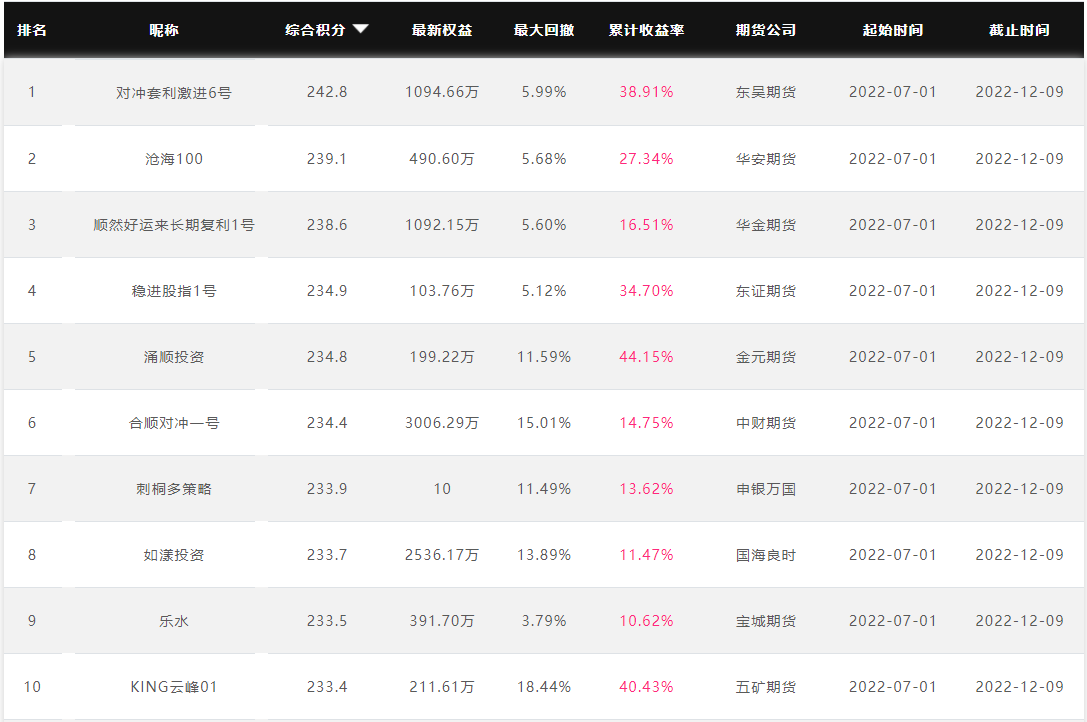
Task: Click equity value 1094.66万
Action: coord(442,92)
